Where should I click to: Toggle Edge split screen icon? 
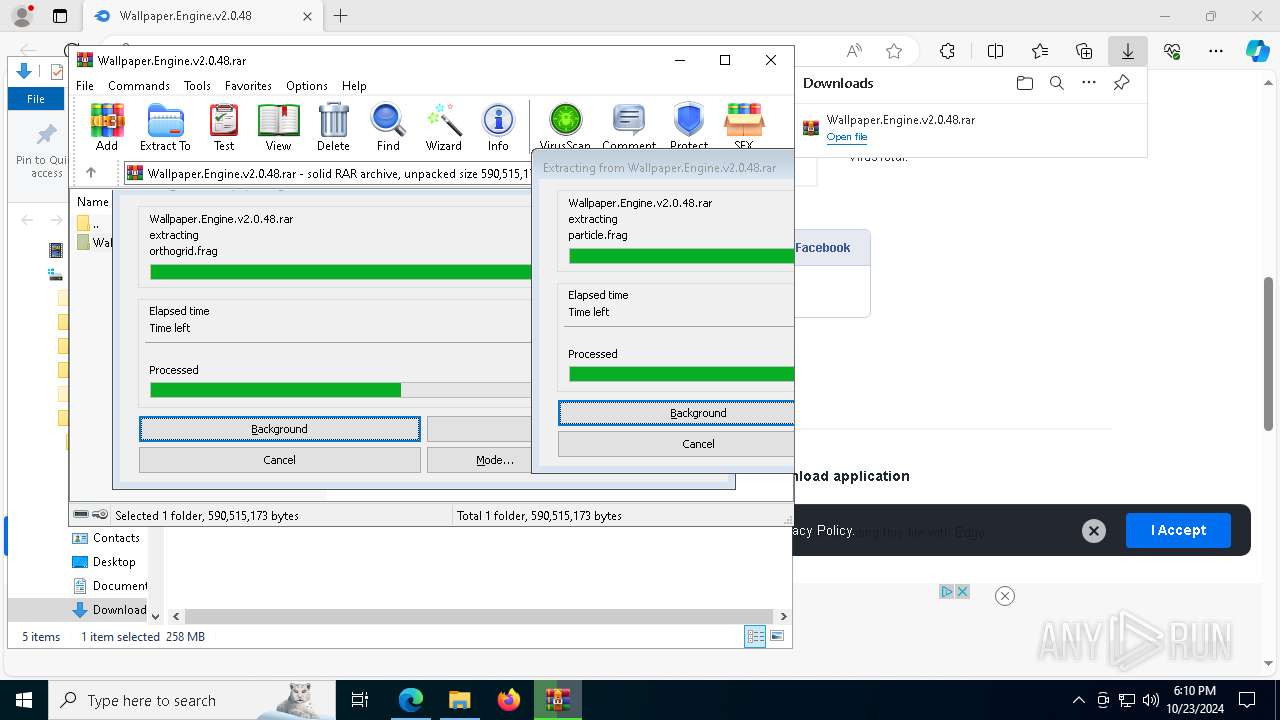tap(995, 51)
